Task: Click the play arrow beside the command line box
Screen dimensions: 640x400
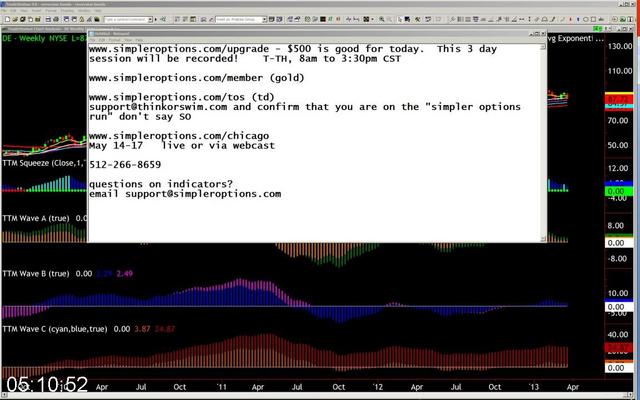Action: [156, 19]
